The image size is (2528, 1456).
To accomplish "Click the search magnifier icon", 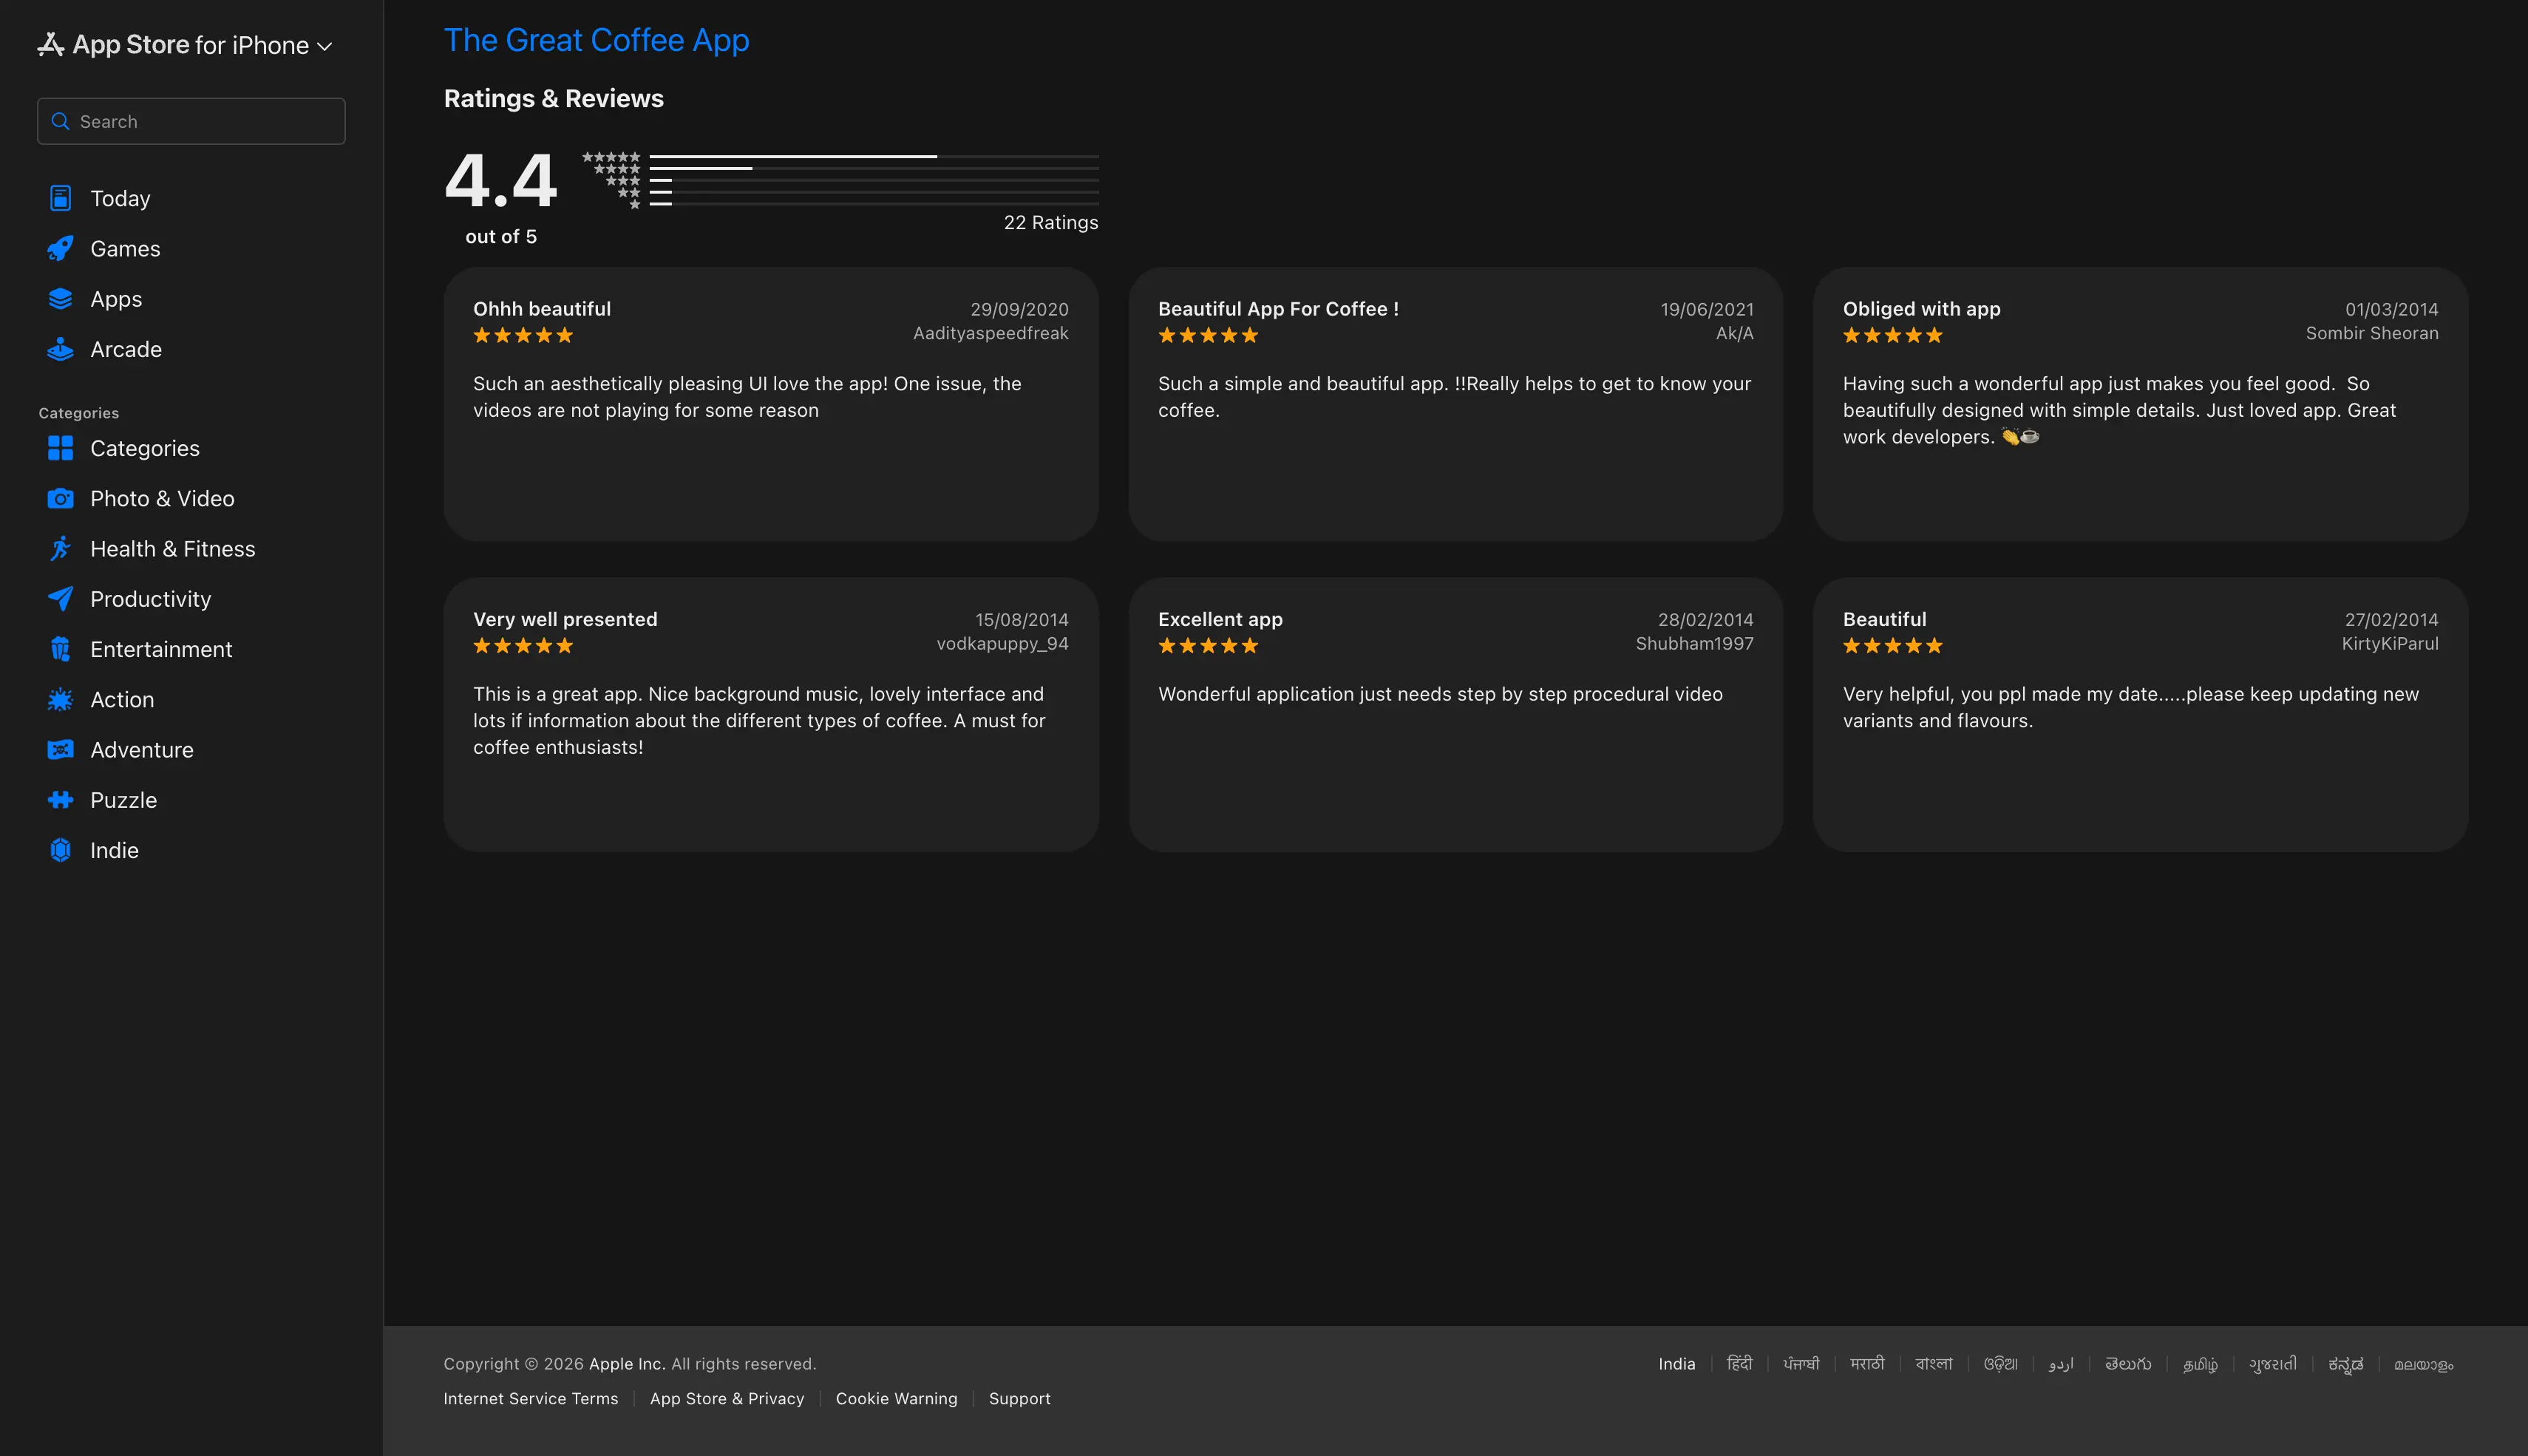I will pyautogui.click(x=60, y=121).
